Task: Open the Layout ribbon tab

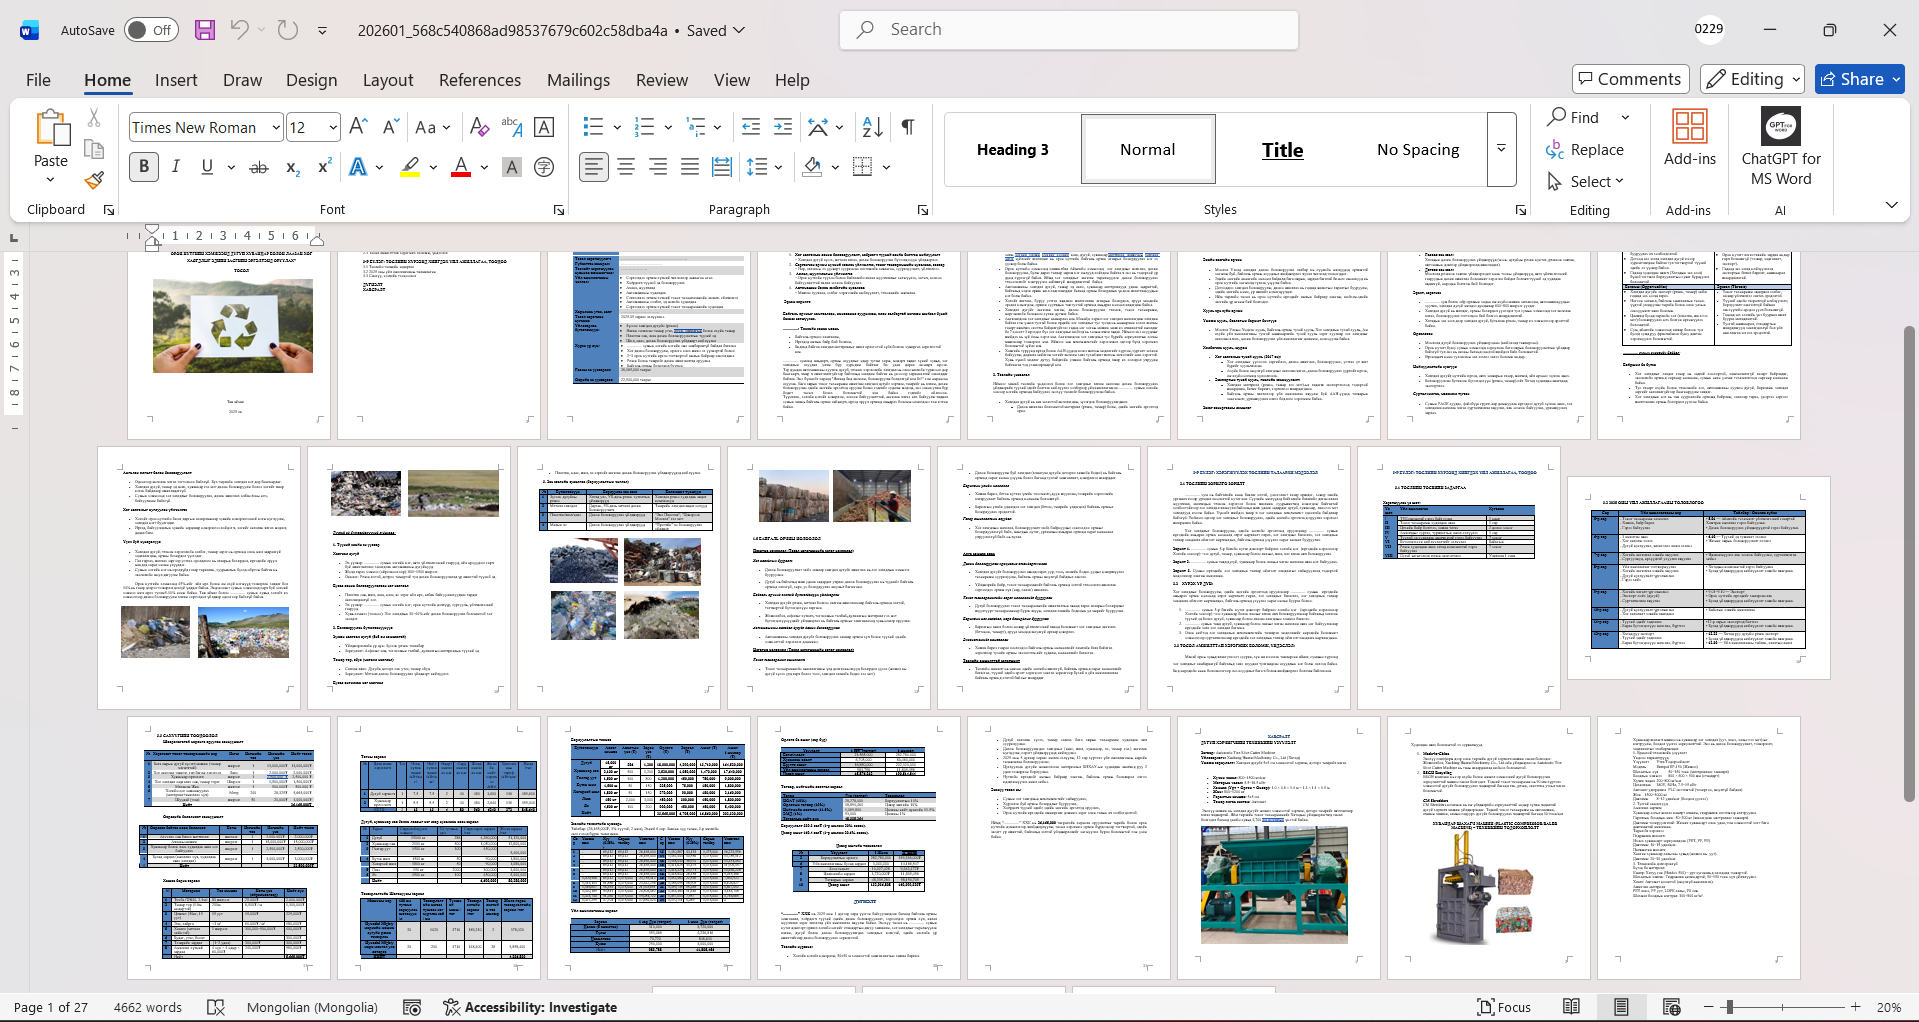Action: pyautogui.click(x=387, y=80)
